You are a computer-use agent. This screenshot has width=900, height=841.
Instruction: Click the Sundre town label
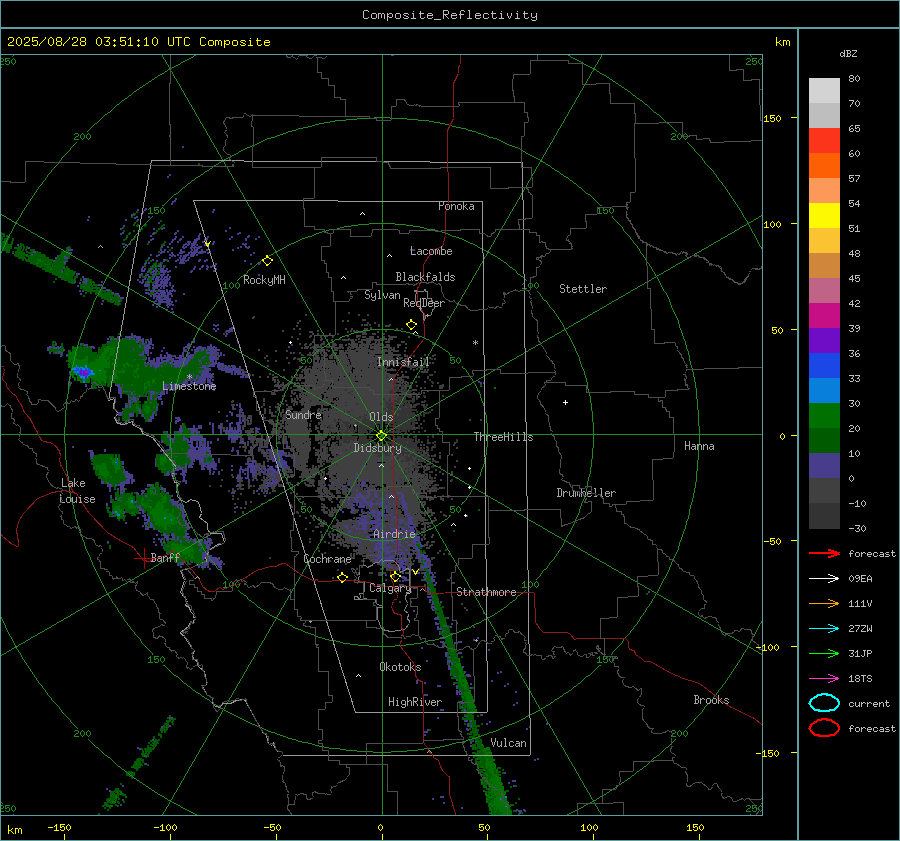pyautogui.click(x=303, y=414)
